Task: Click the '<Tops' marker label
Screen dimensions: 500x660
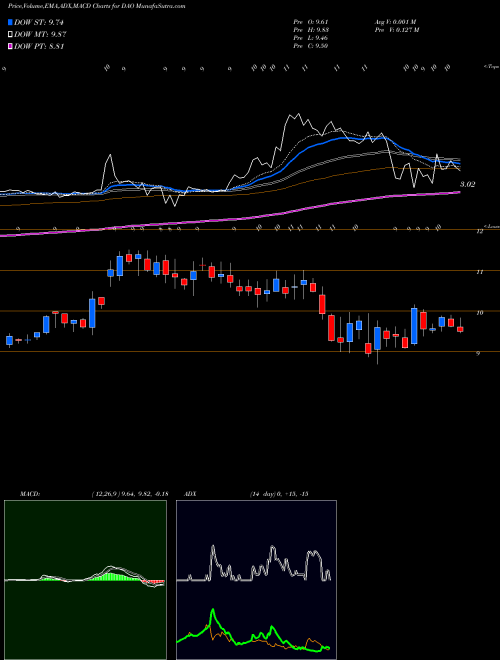Action: pos(492,67)
